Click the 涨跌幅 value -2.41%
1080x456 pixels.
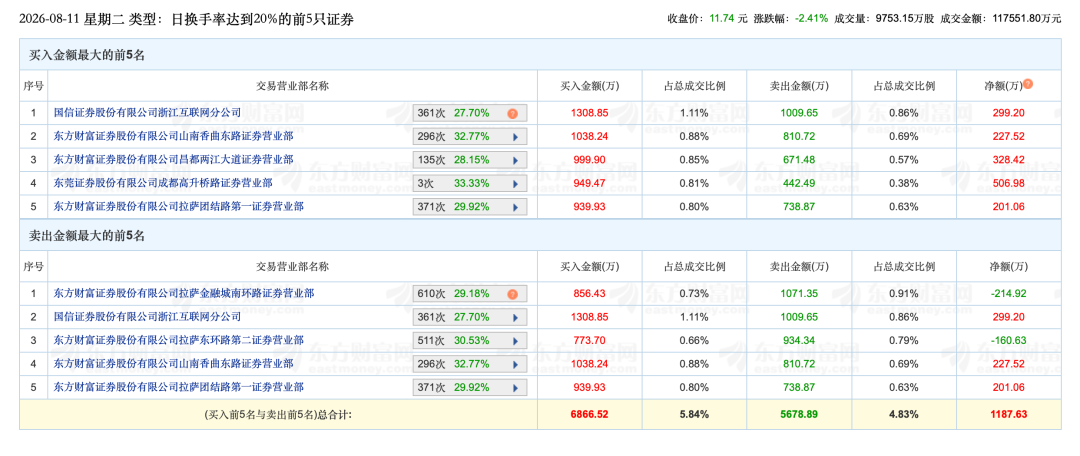coord(812,19)
